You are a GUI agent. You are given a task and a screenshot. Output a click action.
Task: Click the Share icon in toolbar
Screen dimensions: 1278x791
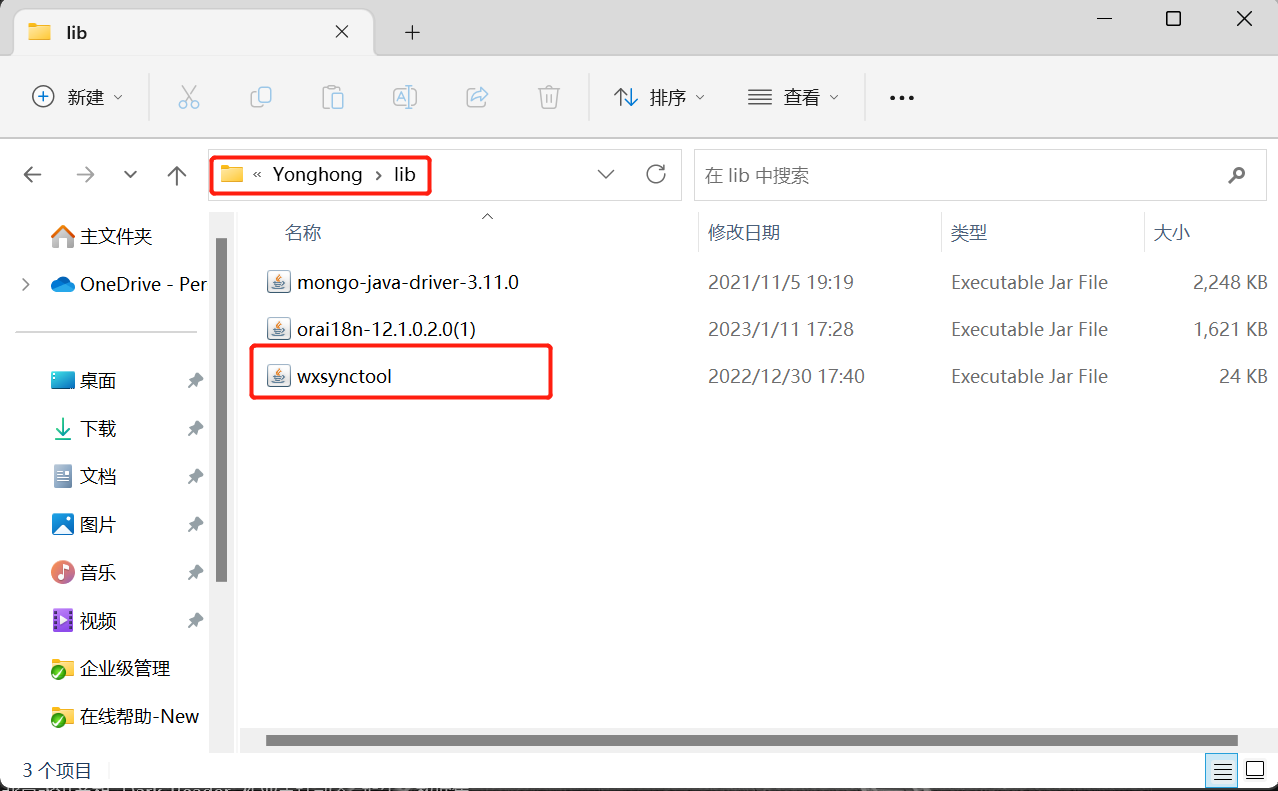point(477,97)
